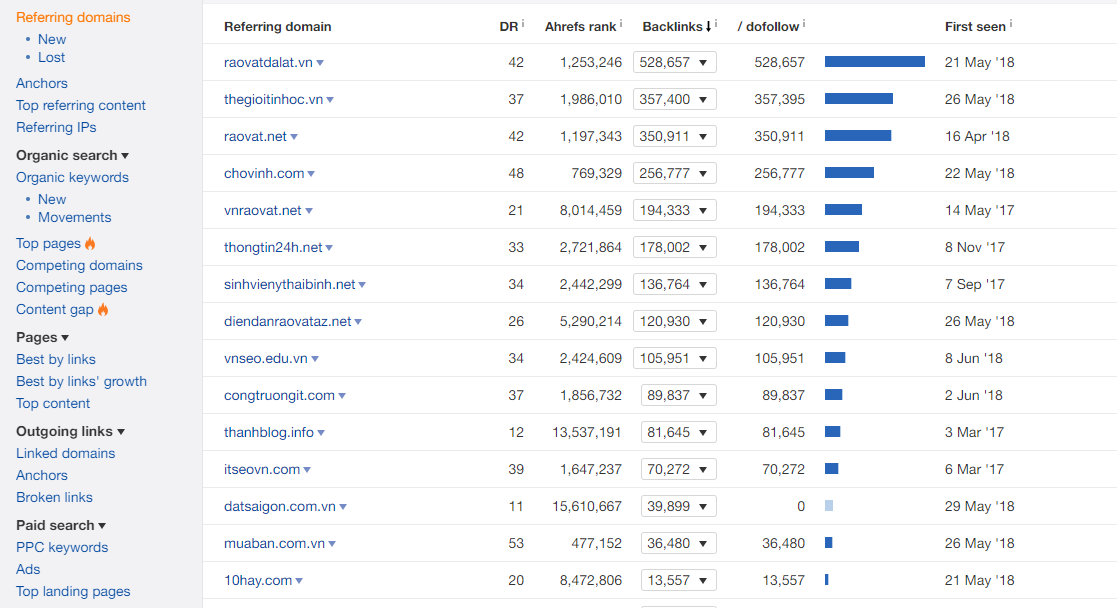The width and height of the screenshot is (1117, 608).
Task: Collapse the Pages sidebar section
Action: tap(42, 337)
